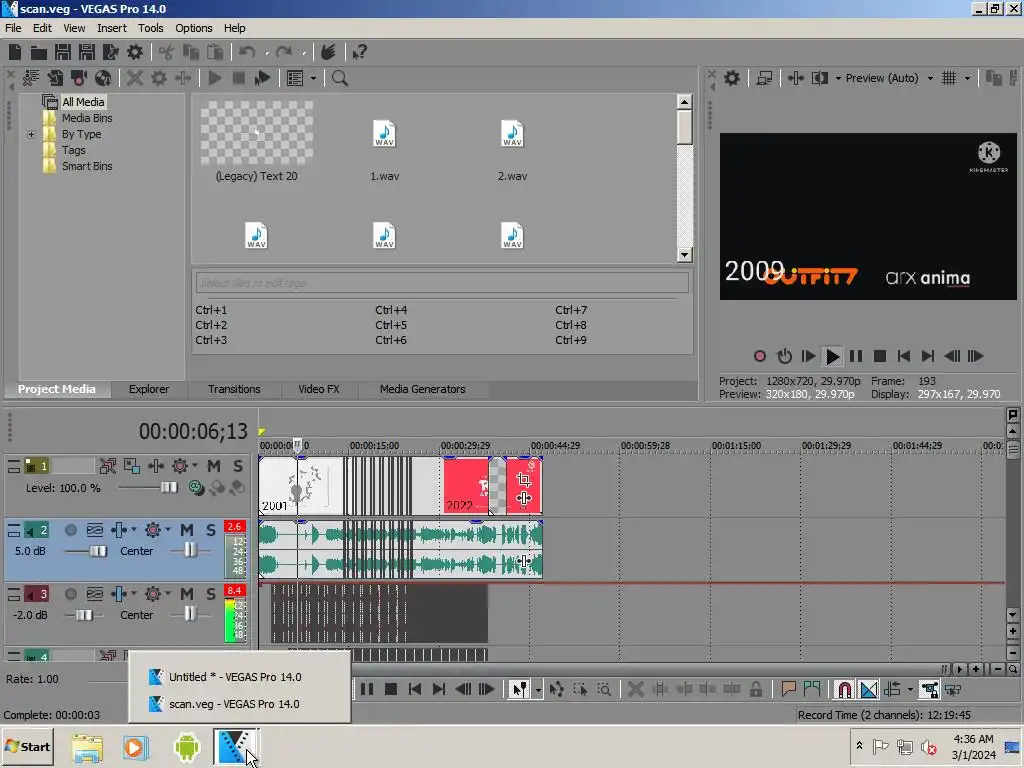Image resolution: width=1024 pixels, height=768 pixels.
Task: Click the Redo arrow icon
Action: coord(283,52)
